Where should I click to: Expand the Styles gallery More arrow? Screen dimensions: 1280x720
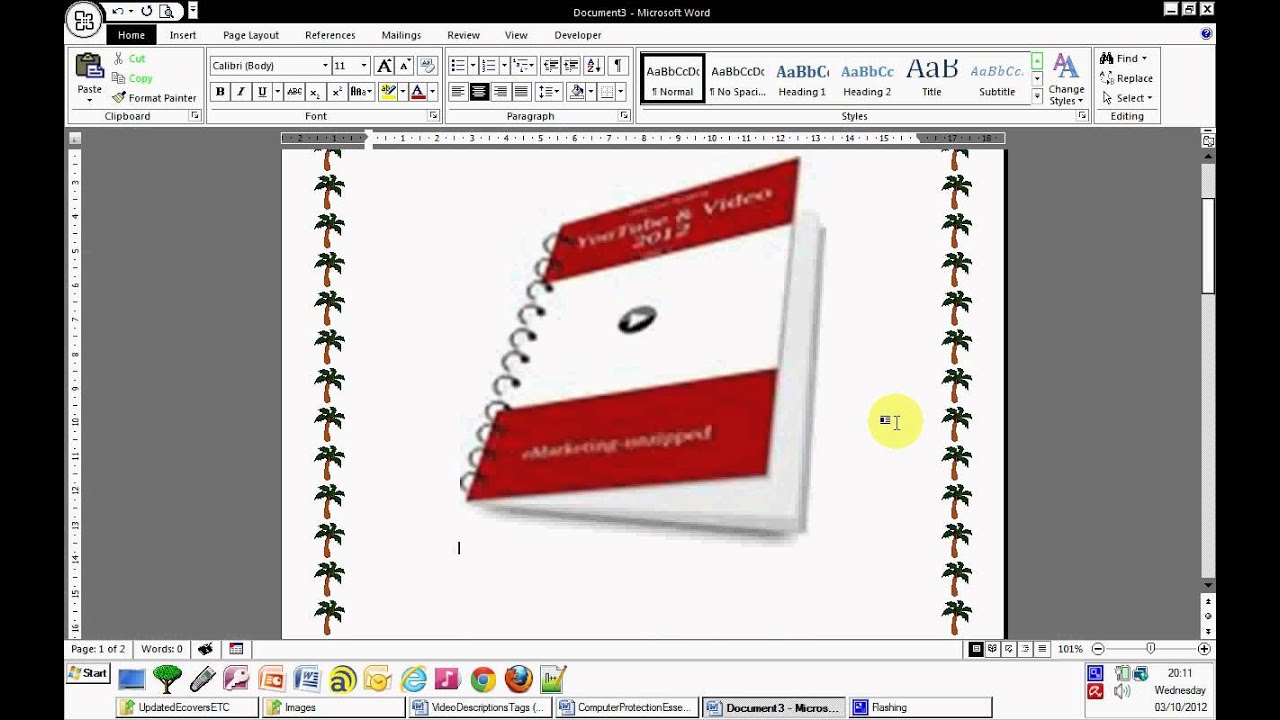click(1037, 97)
